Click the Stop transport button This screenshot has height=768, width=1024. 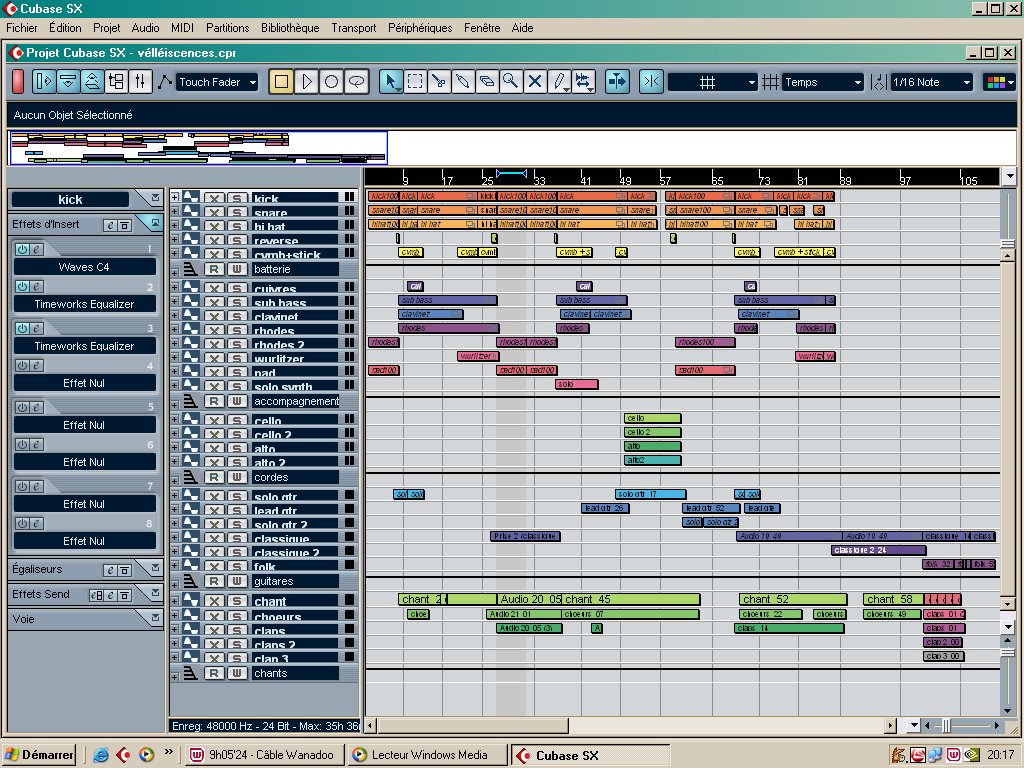point(281,82)
